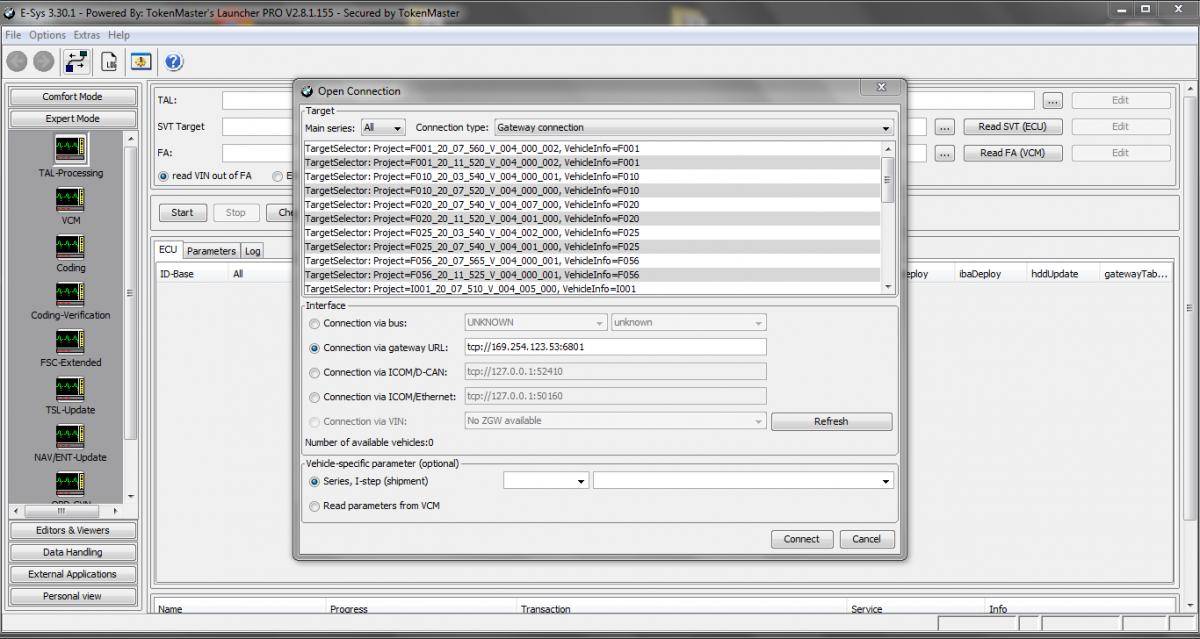Click the target list vertical scrollbar
1200x639 pixels.
[x=888, y=218]
